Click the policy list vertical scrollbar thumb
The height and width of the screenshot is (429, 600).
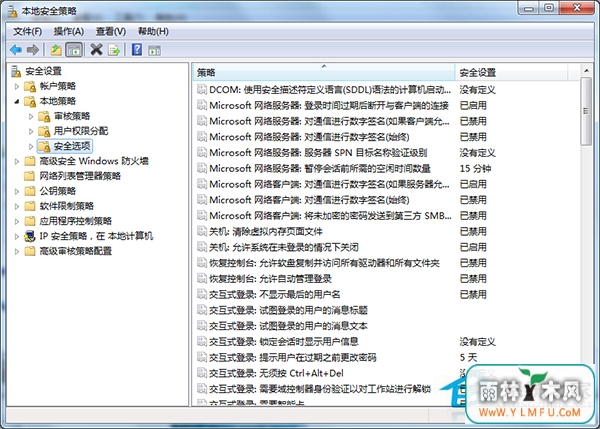[x=585, y=111]
